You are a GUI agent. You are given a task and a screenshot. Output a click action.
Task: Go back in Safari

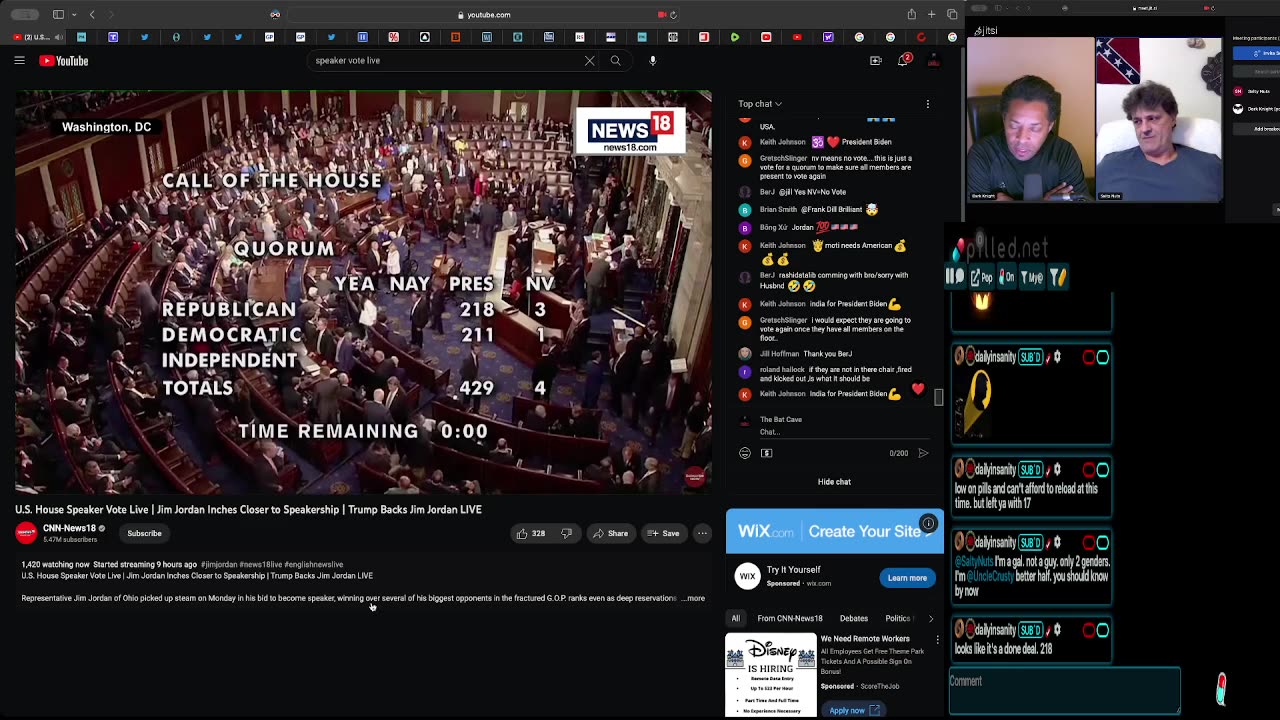pos(92,15)
